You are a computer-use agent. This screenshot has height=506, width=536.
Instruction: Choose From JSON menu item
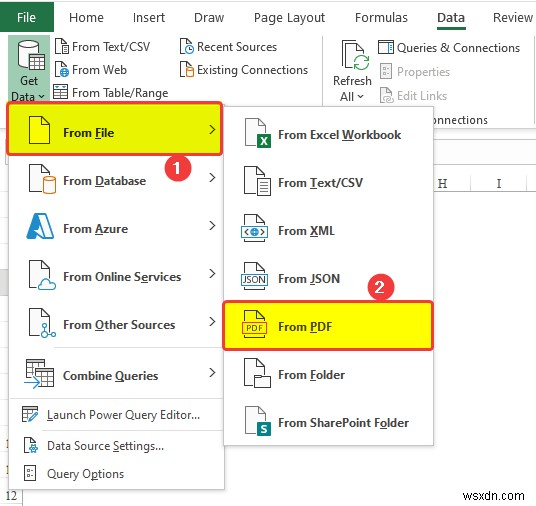tap(329, 277)
